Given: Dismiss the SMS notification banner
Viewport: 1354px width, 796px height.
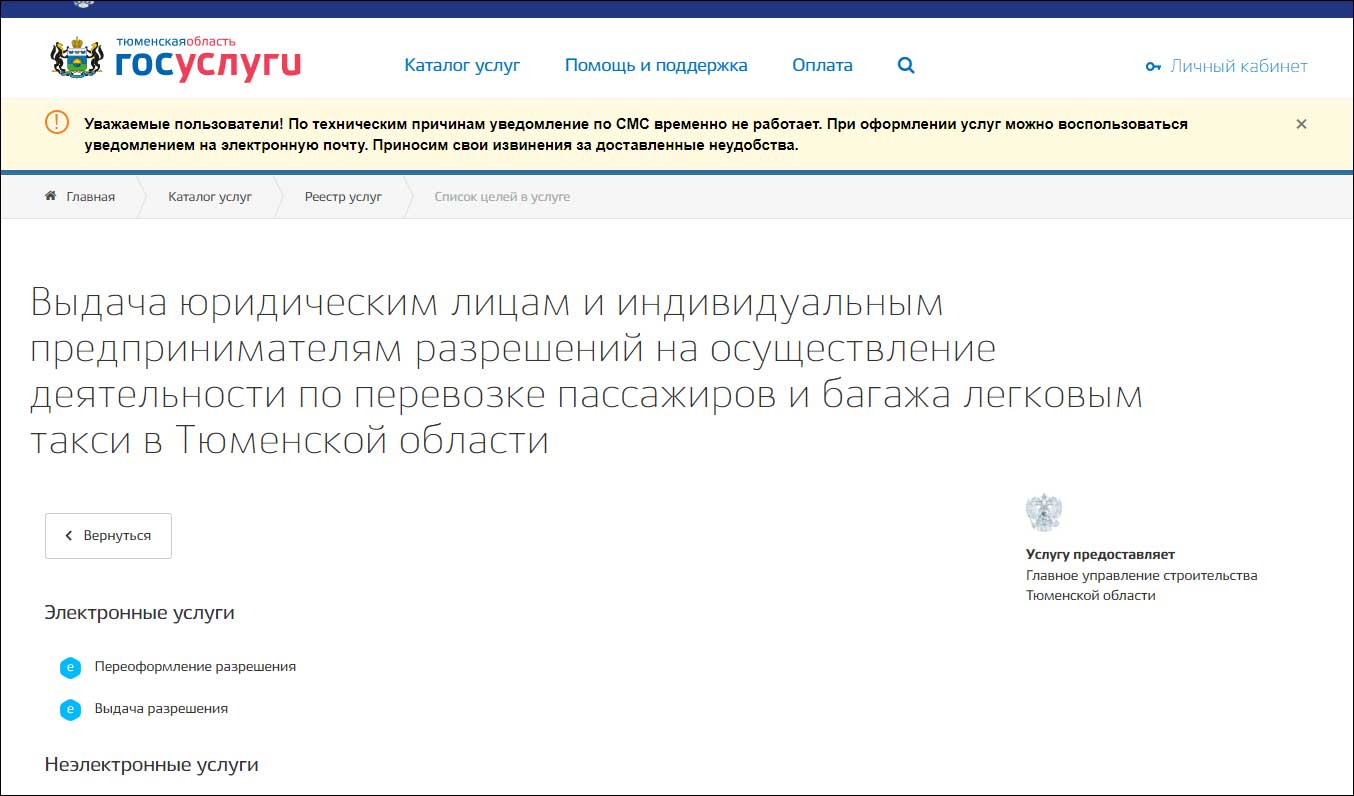Looking at the screenshot, I should point(1301,124).
